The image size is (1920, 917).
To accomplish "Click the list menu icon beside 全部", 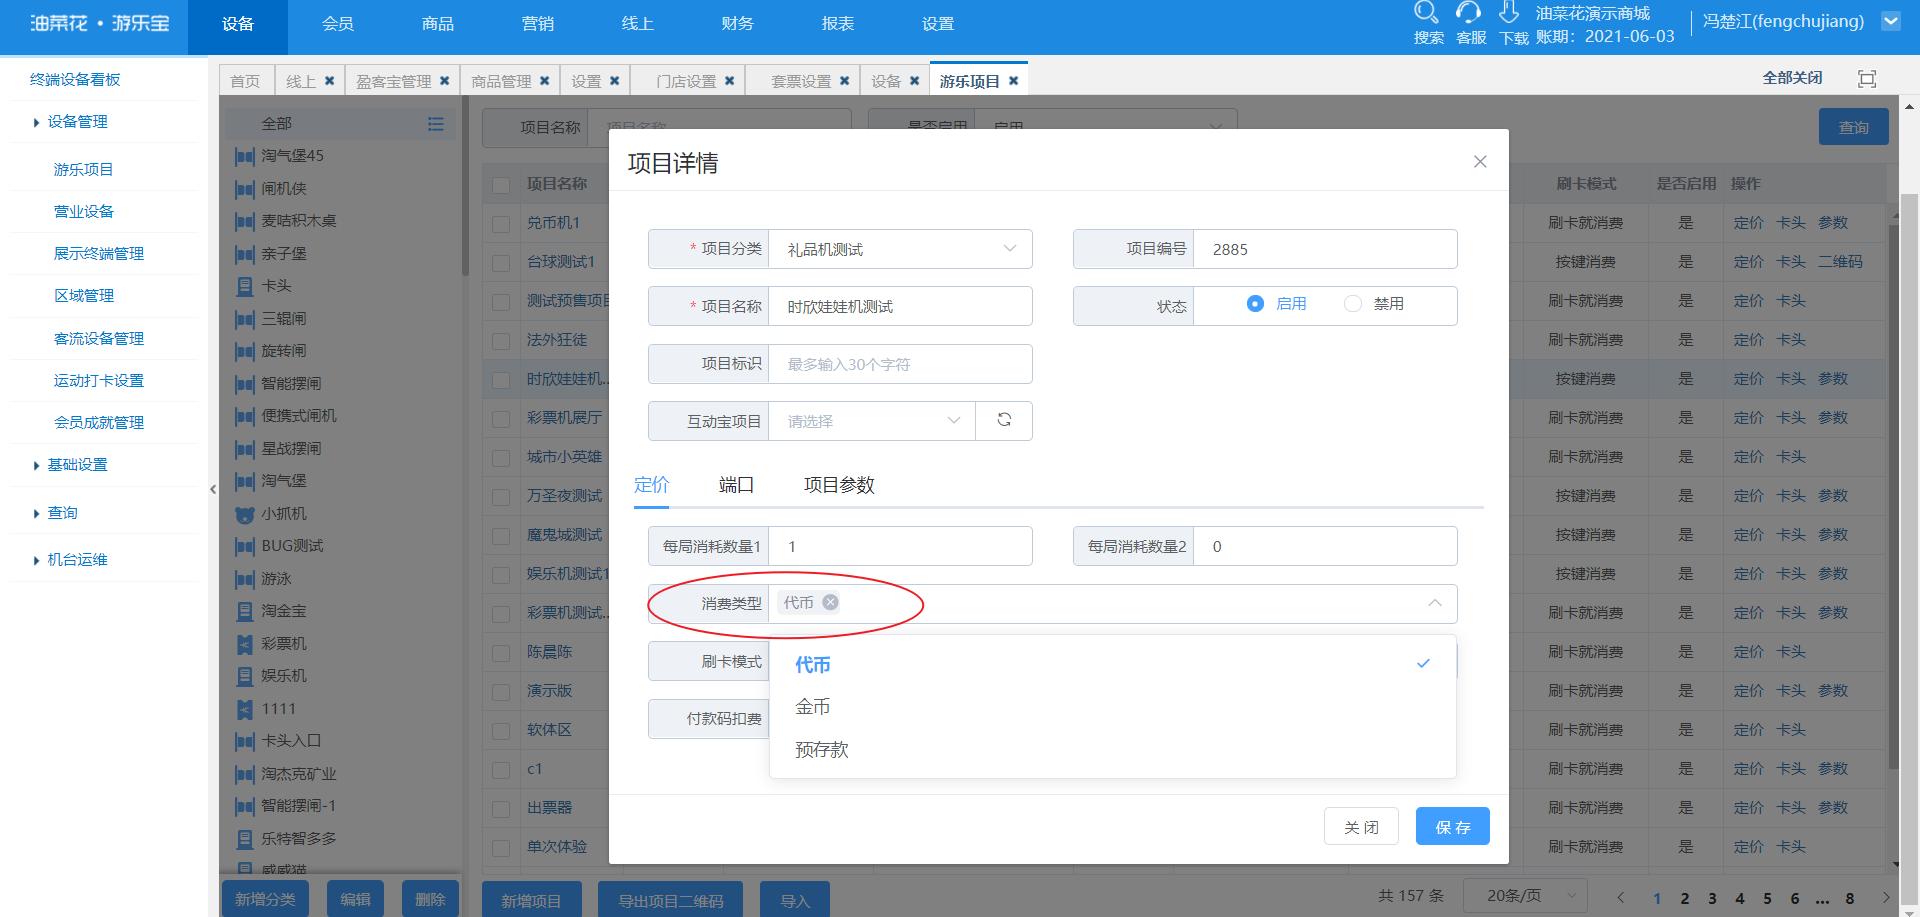I will [435, 124].
